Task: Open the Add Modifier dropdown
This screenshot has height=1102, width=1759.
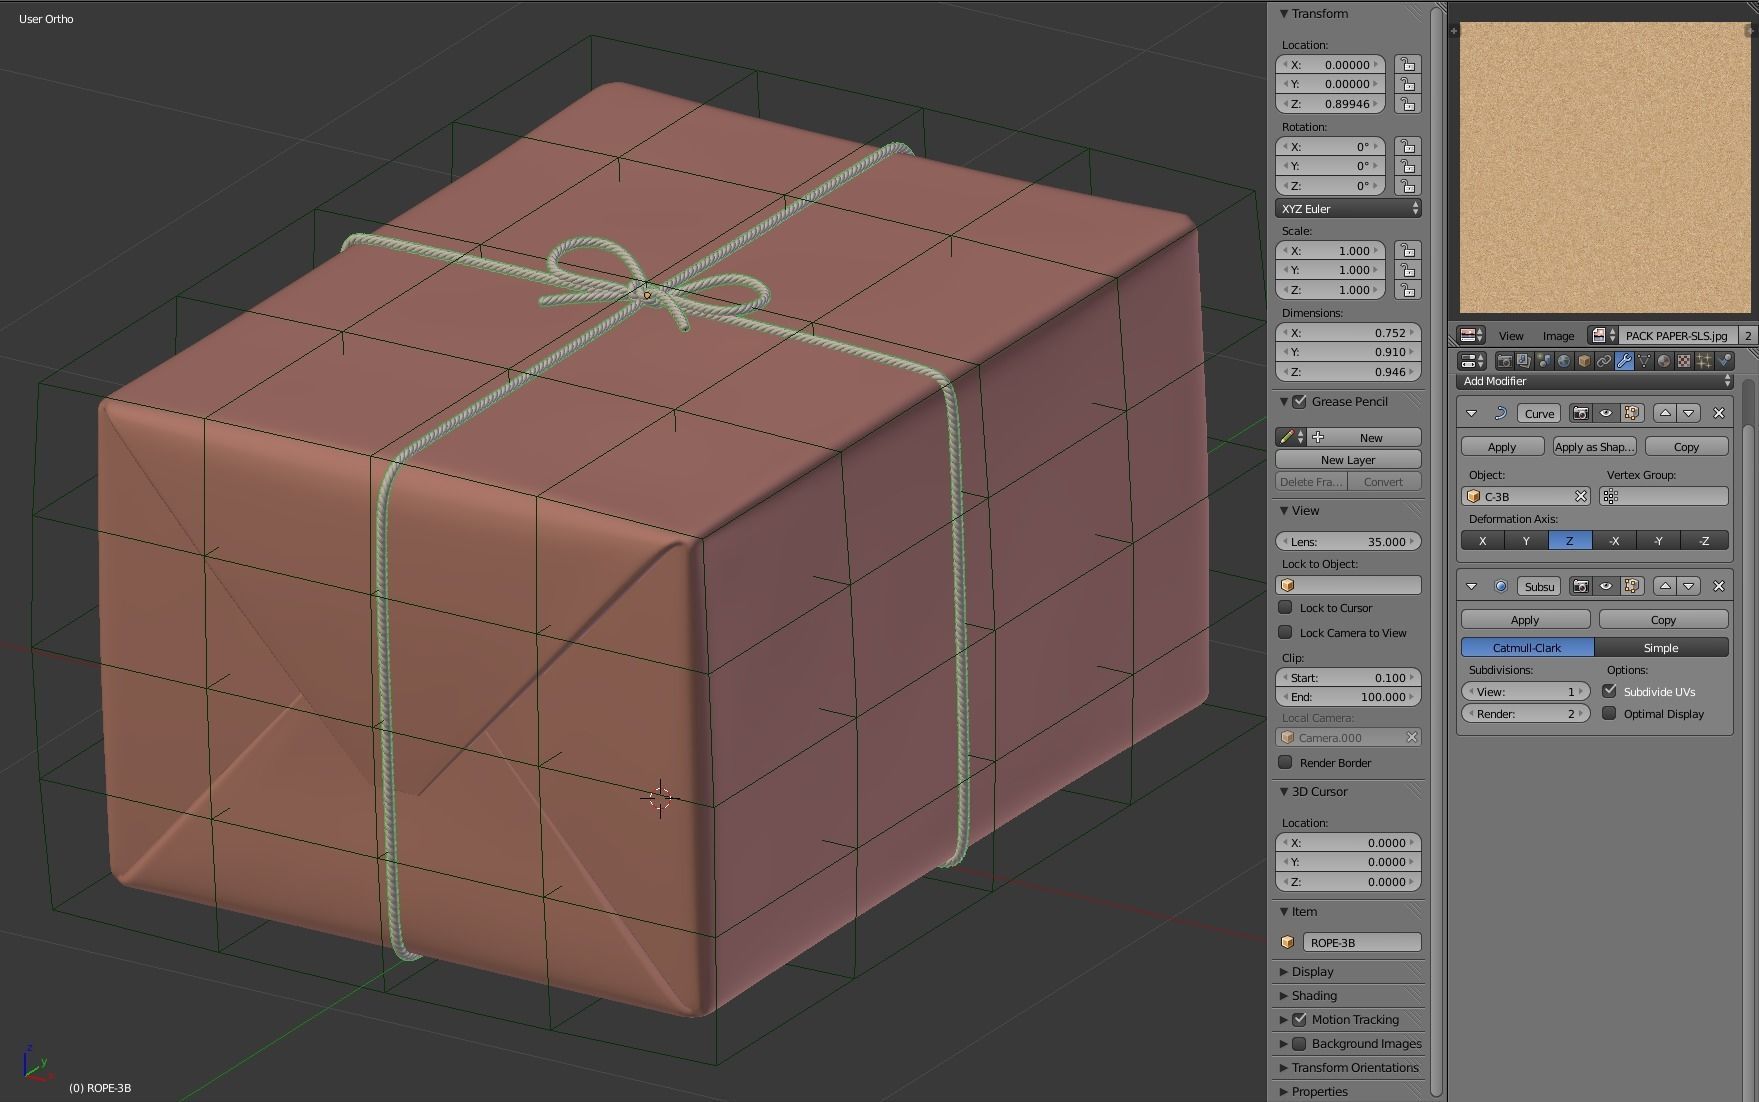Action: [x=1595, y=381]
